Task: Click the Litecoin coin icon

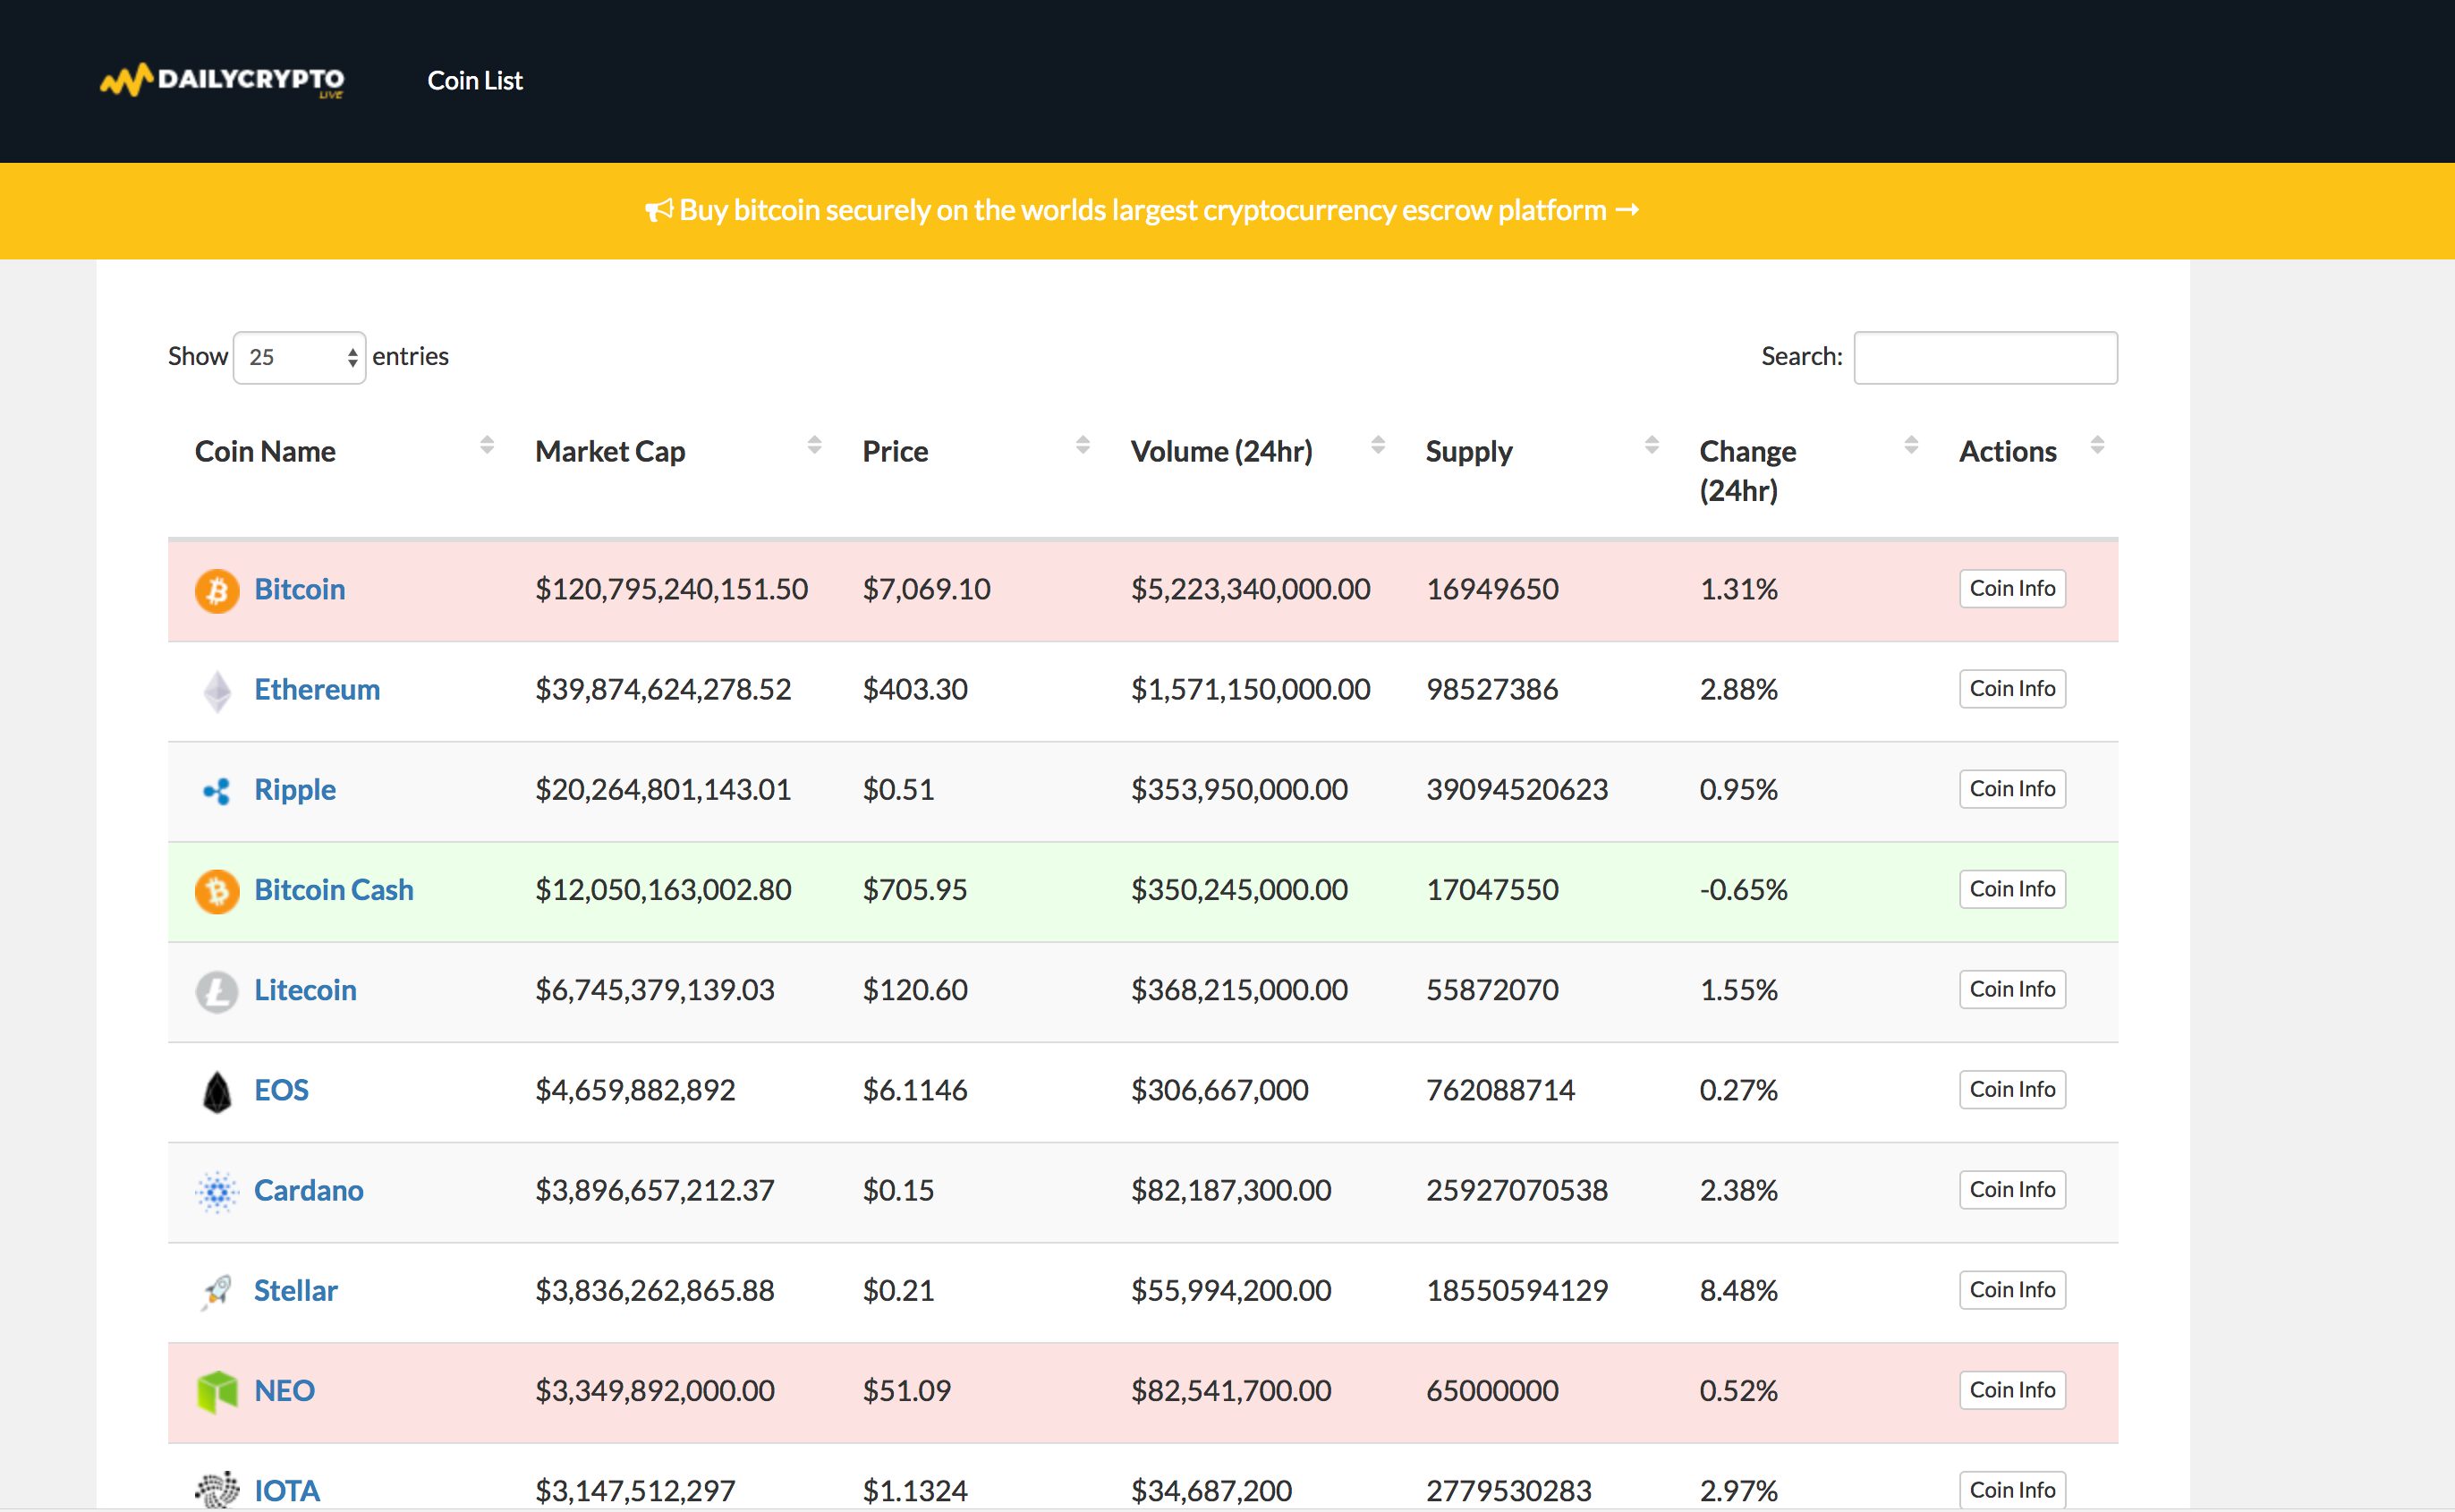Action: (x=217, y=991)
